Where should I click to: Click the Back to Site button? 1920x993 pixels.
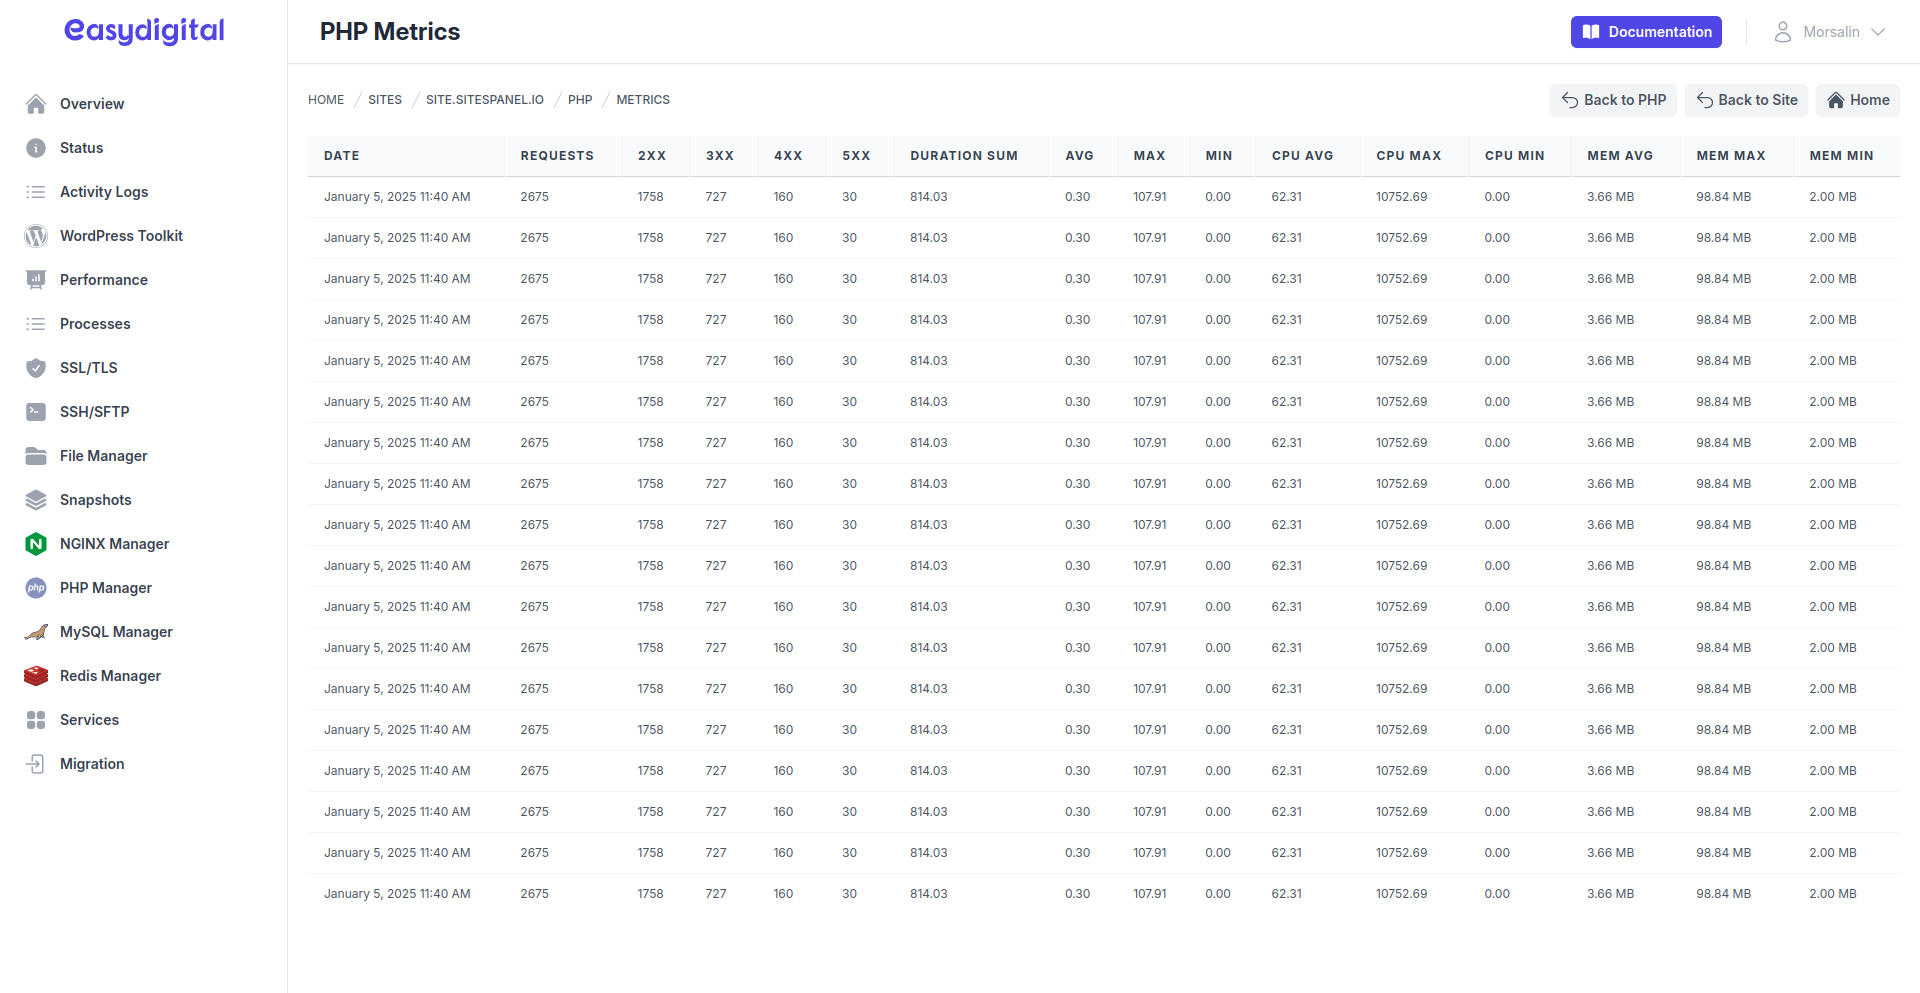(x=1746, y=100)
